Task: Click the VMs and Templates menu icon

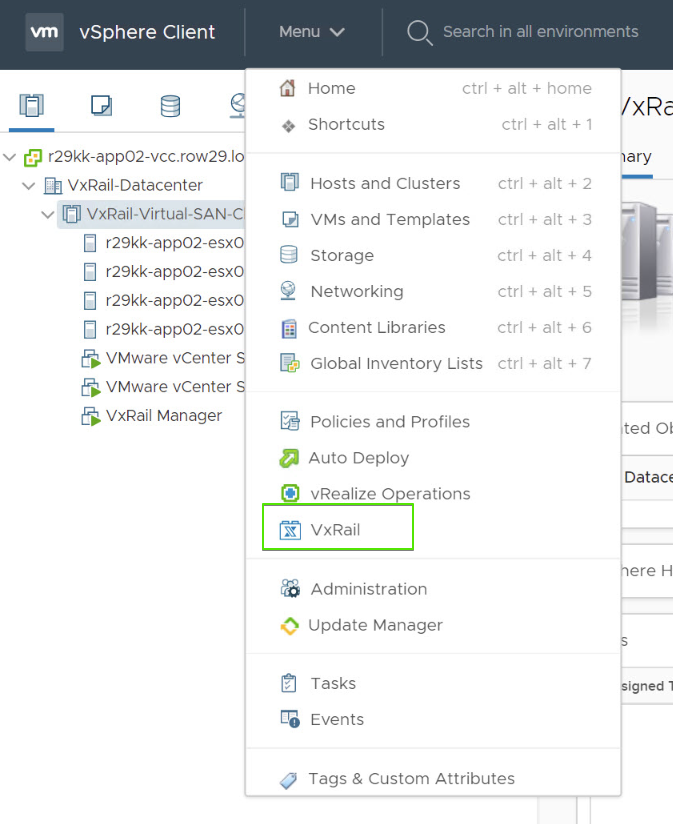Action: 290,219
